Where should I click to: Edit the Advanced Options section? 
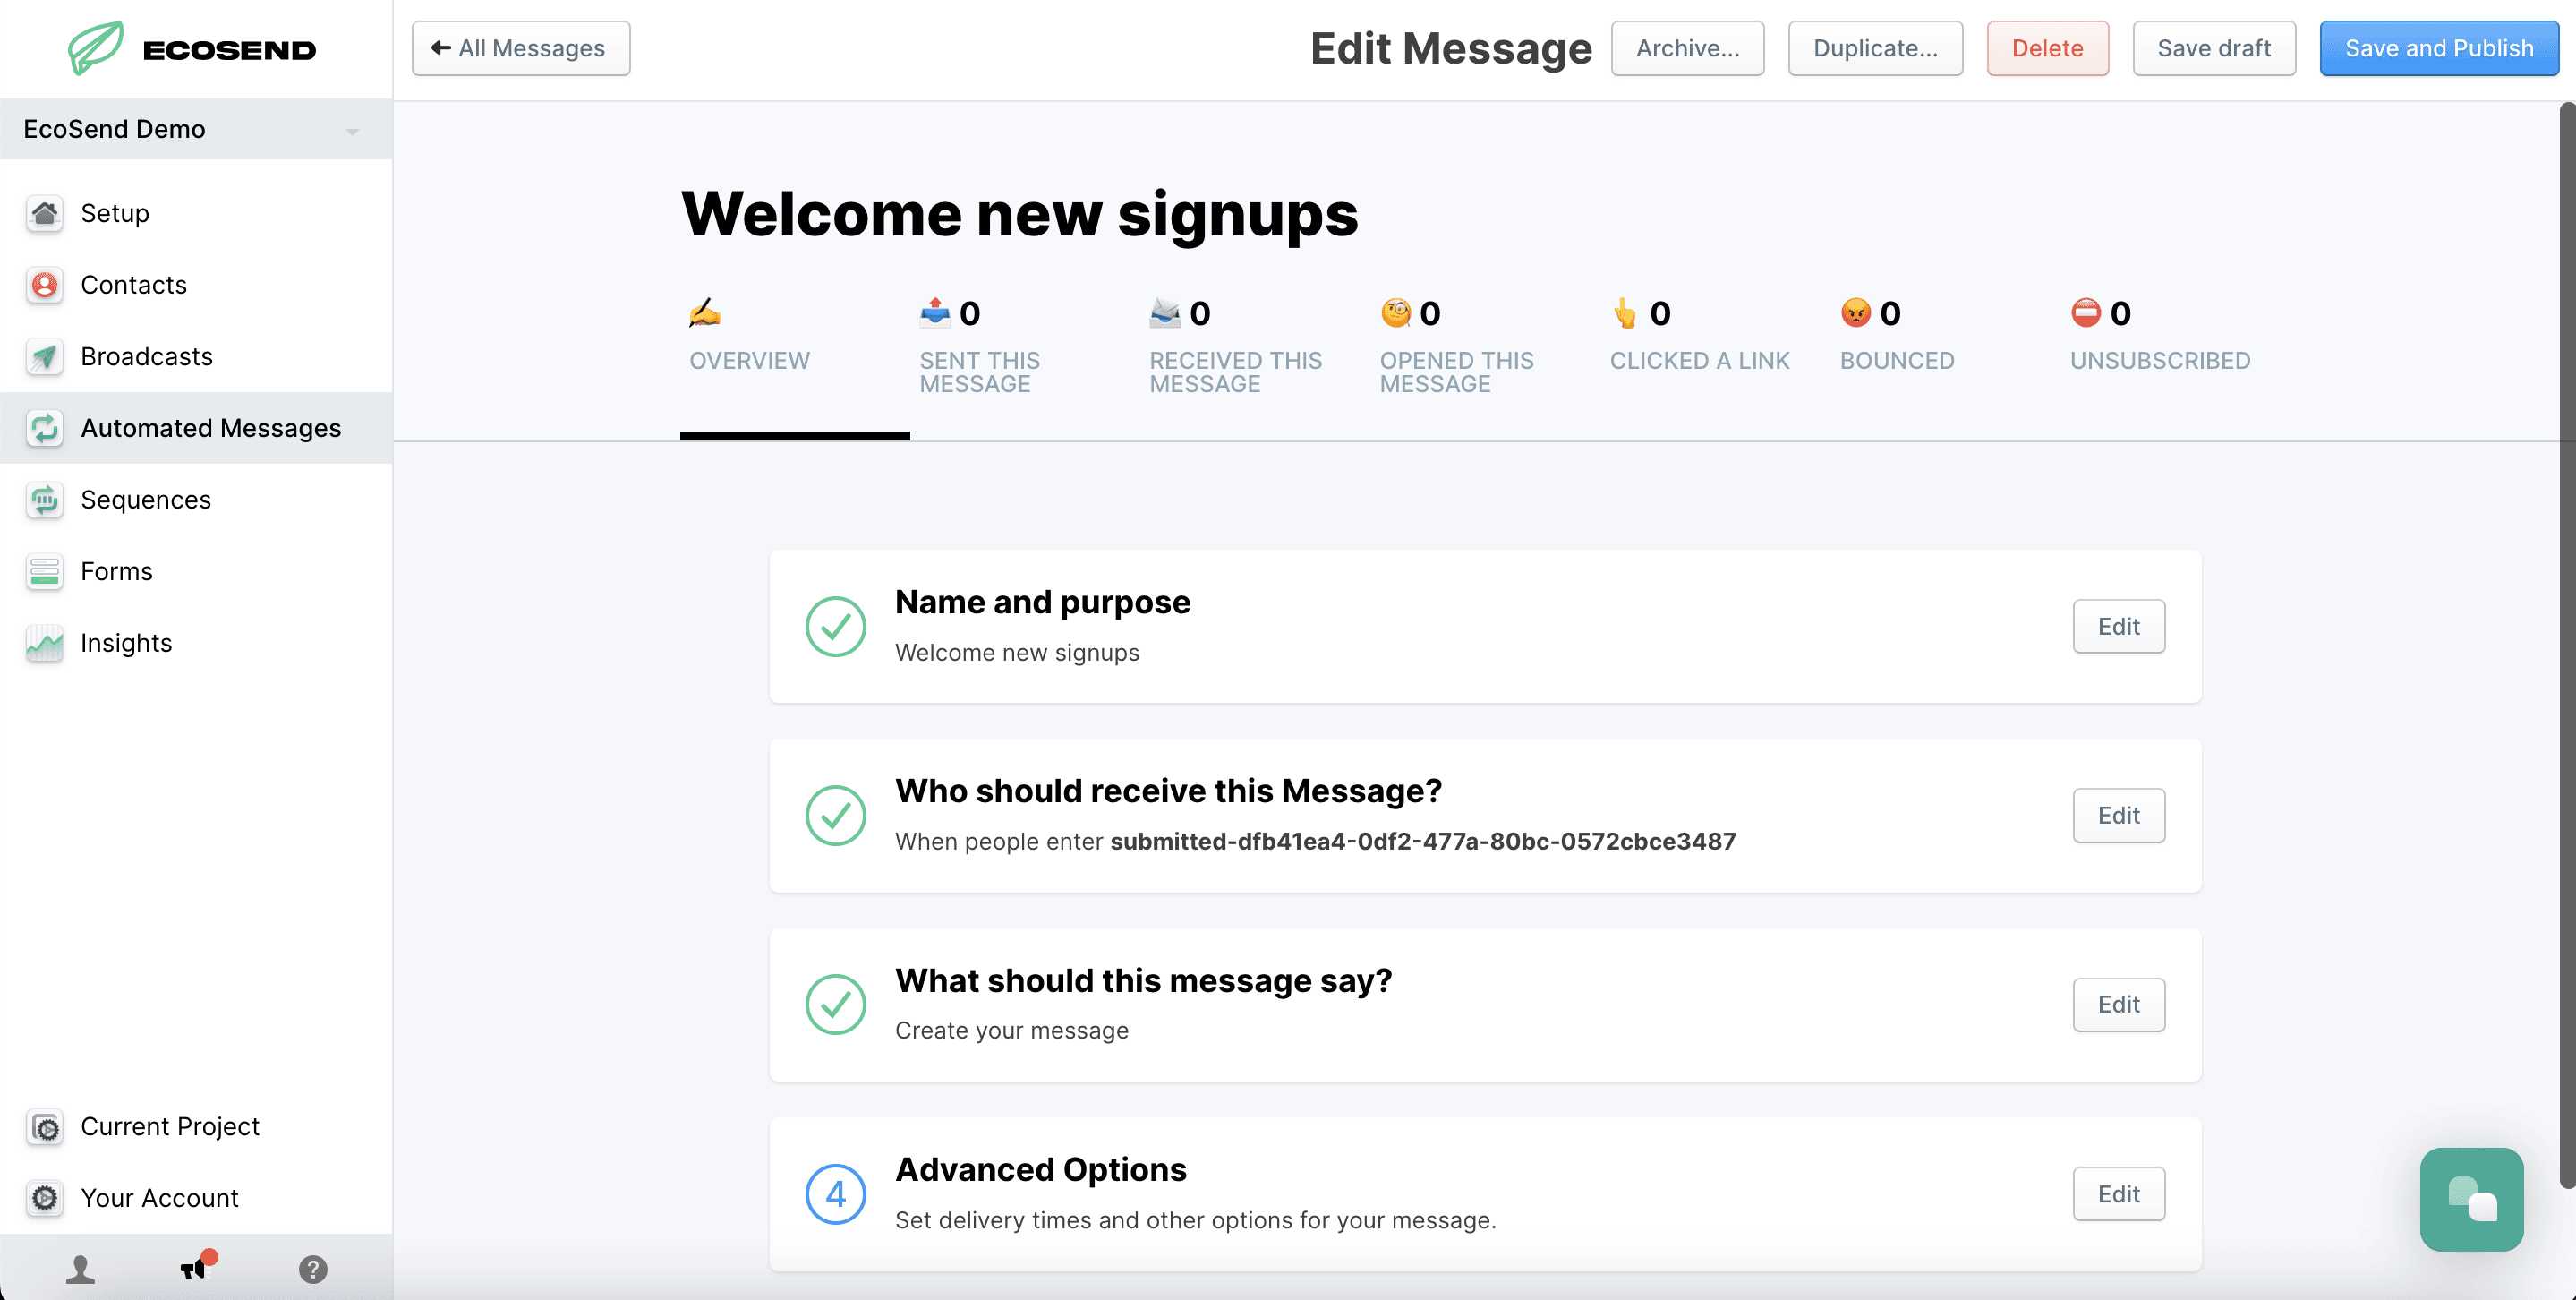pyautogui.click(x=2118, y=1194)
